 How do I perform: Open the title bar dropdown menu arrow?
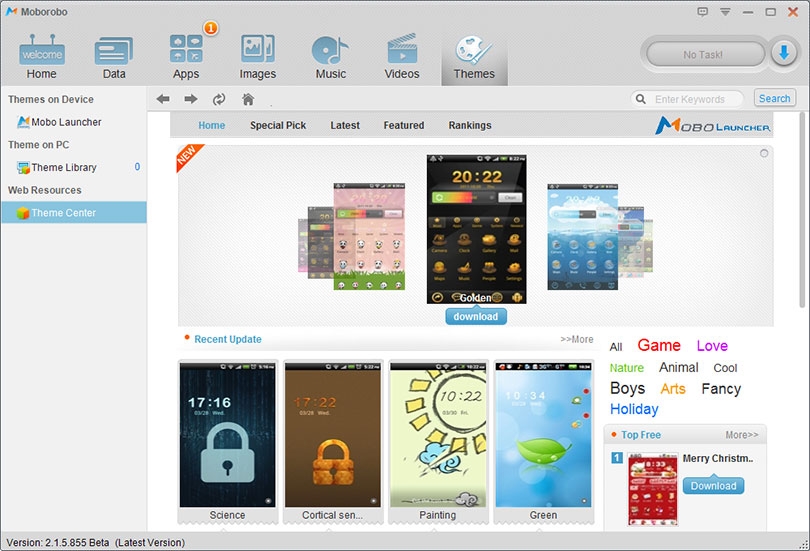tap(725, 12)
